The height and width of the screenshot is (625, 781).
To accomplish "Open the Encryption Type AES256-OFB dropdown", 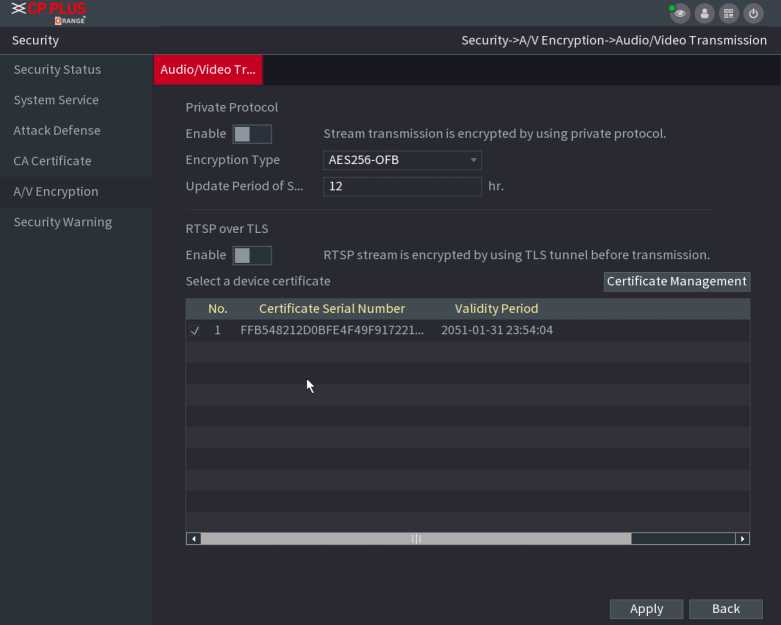I will click(x=402, y=160).
